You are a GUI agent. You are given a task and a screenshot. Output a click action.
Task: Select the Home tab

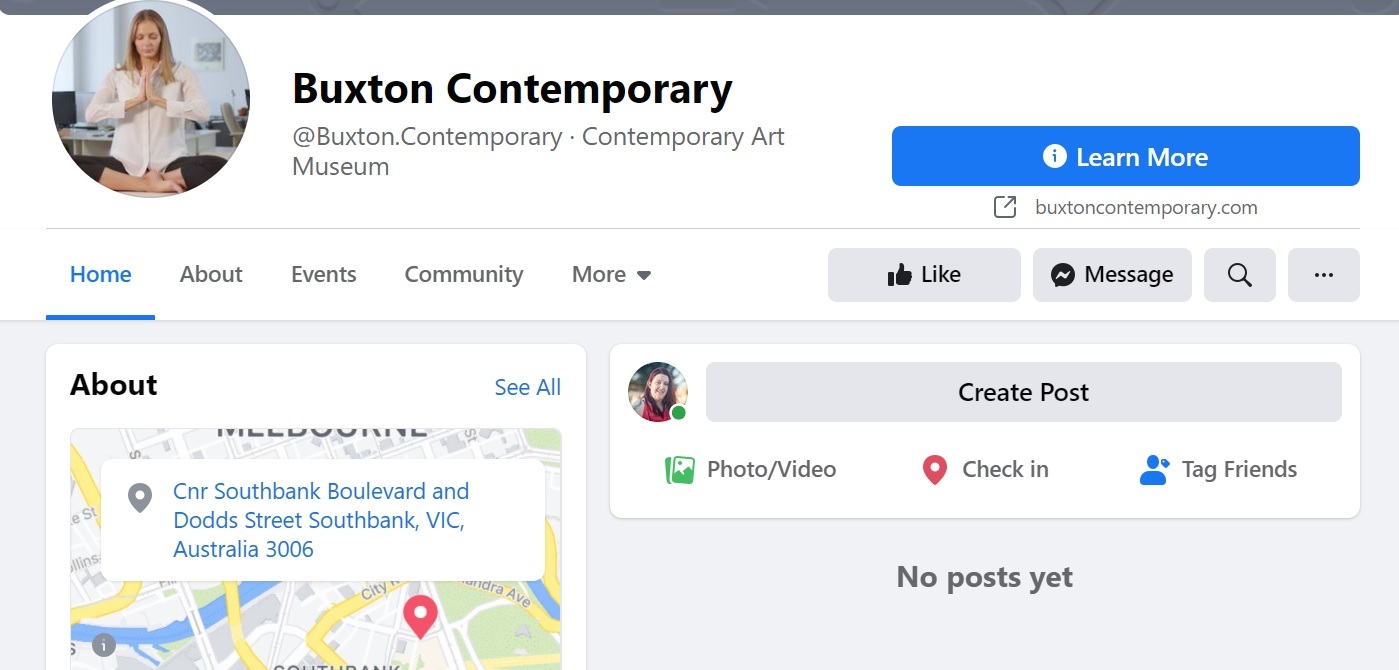tap(100, 275)
